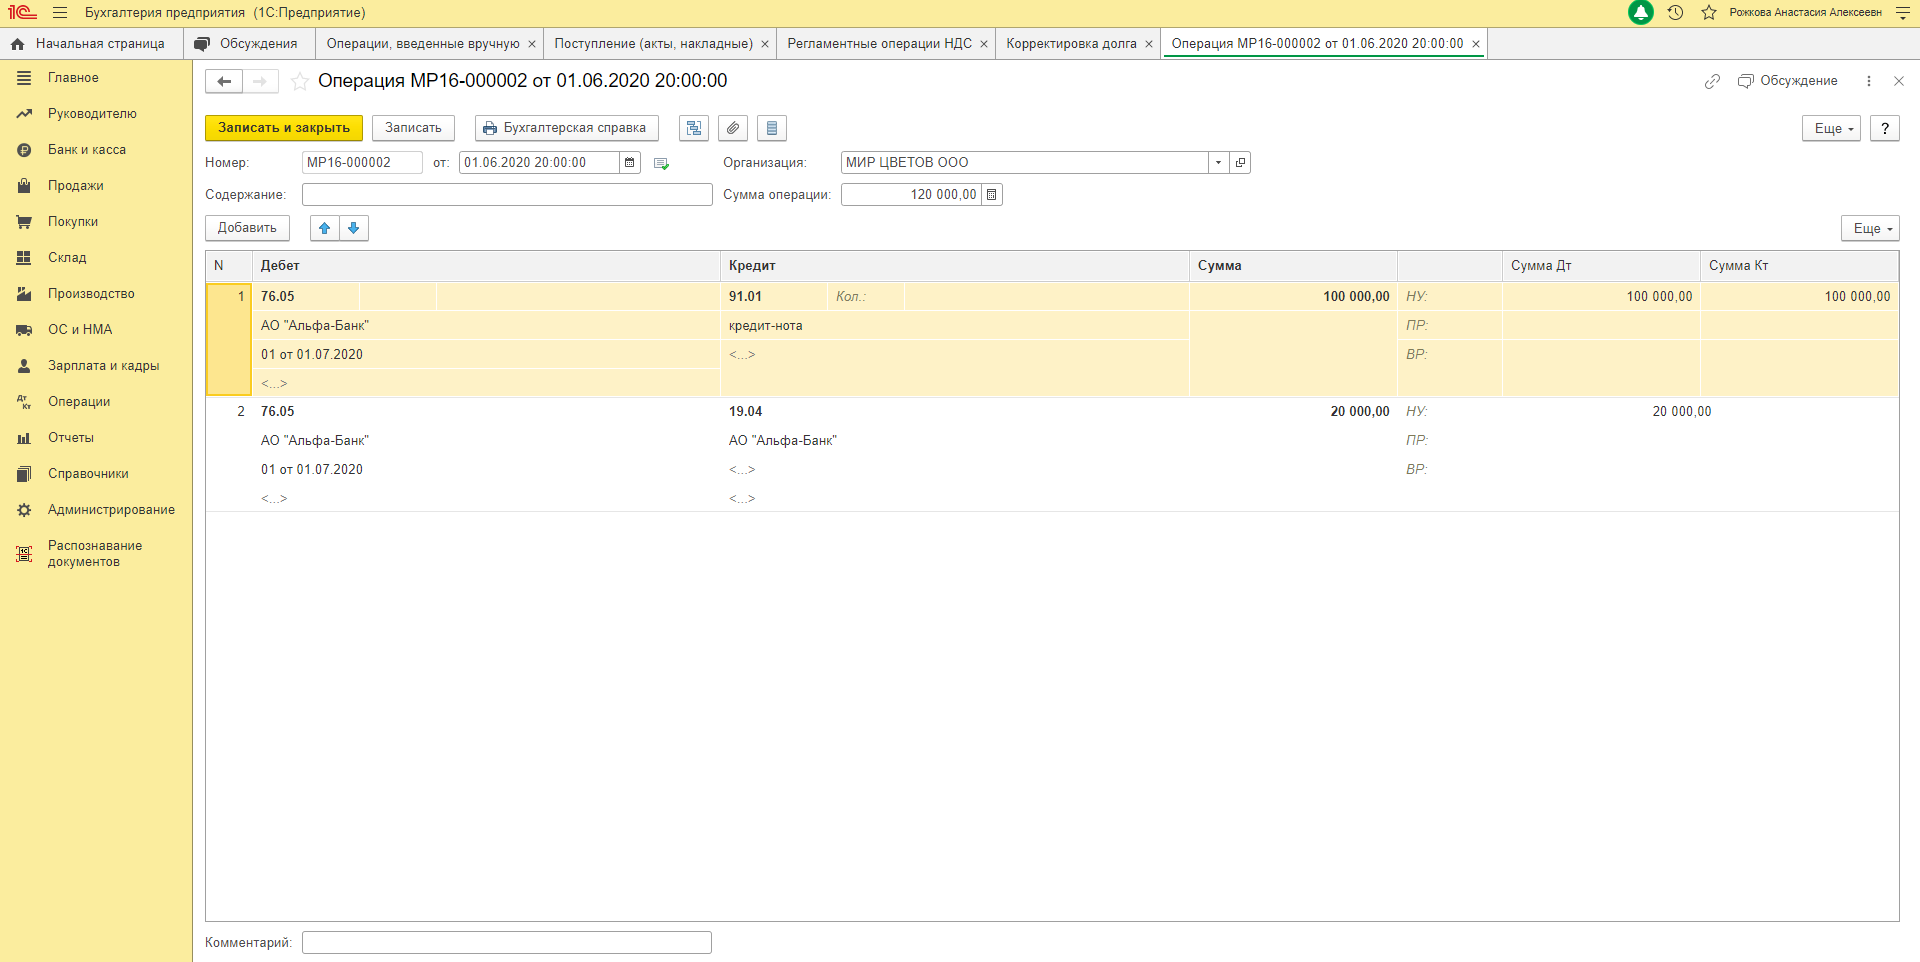Print Бухгалтерская справка
Viewport: 1920px width, 962px height.
tap(566, 128)
